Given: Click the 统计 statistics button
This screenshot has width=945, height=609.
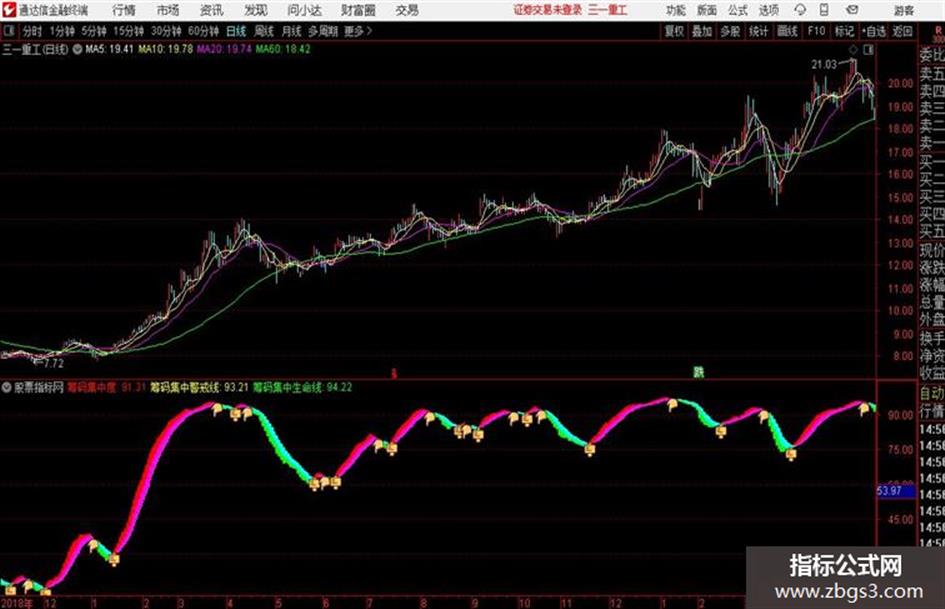Looking at the screenshot, I should (759, 31).
